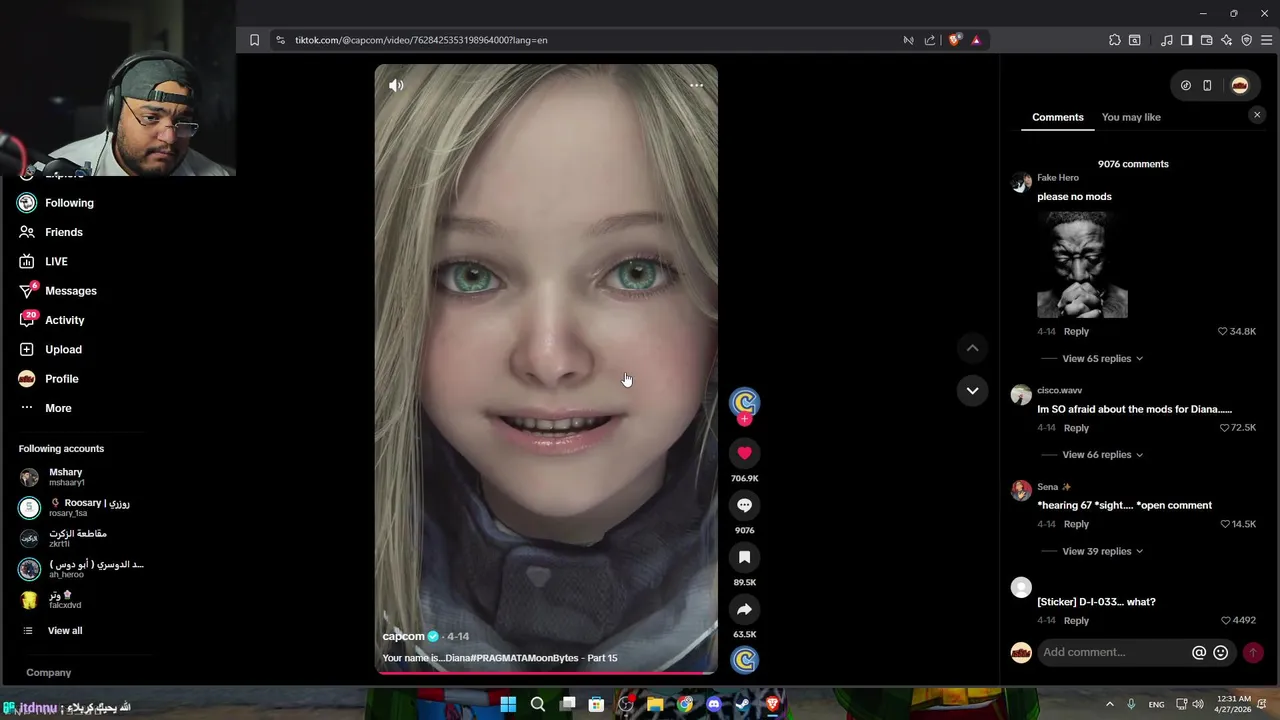Like cisco.wavv's comment with 72.5K likes
The image size is (1280, 720).
pos(1224,428)
